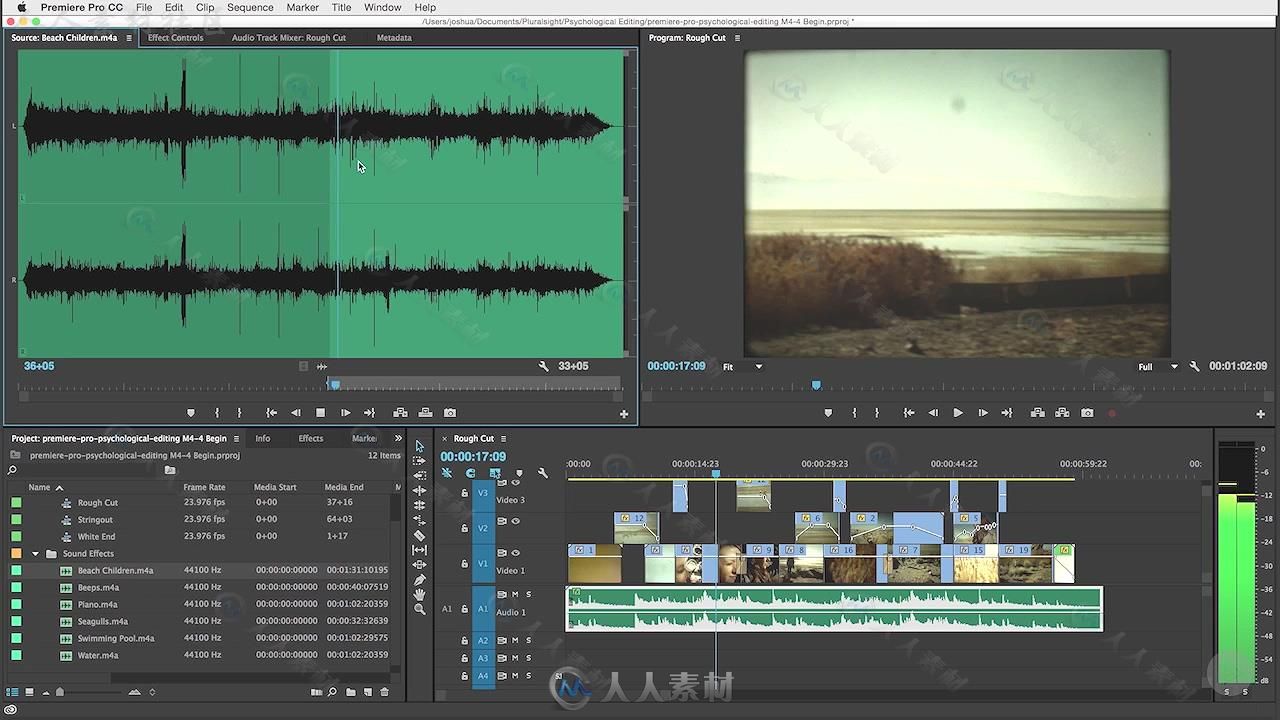Open Program: Rough Cut panel menu
Screen dimensions: 1280x720
pos(738,38)
